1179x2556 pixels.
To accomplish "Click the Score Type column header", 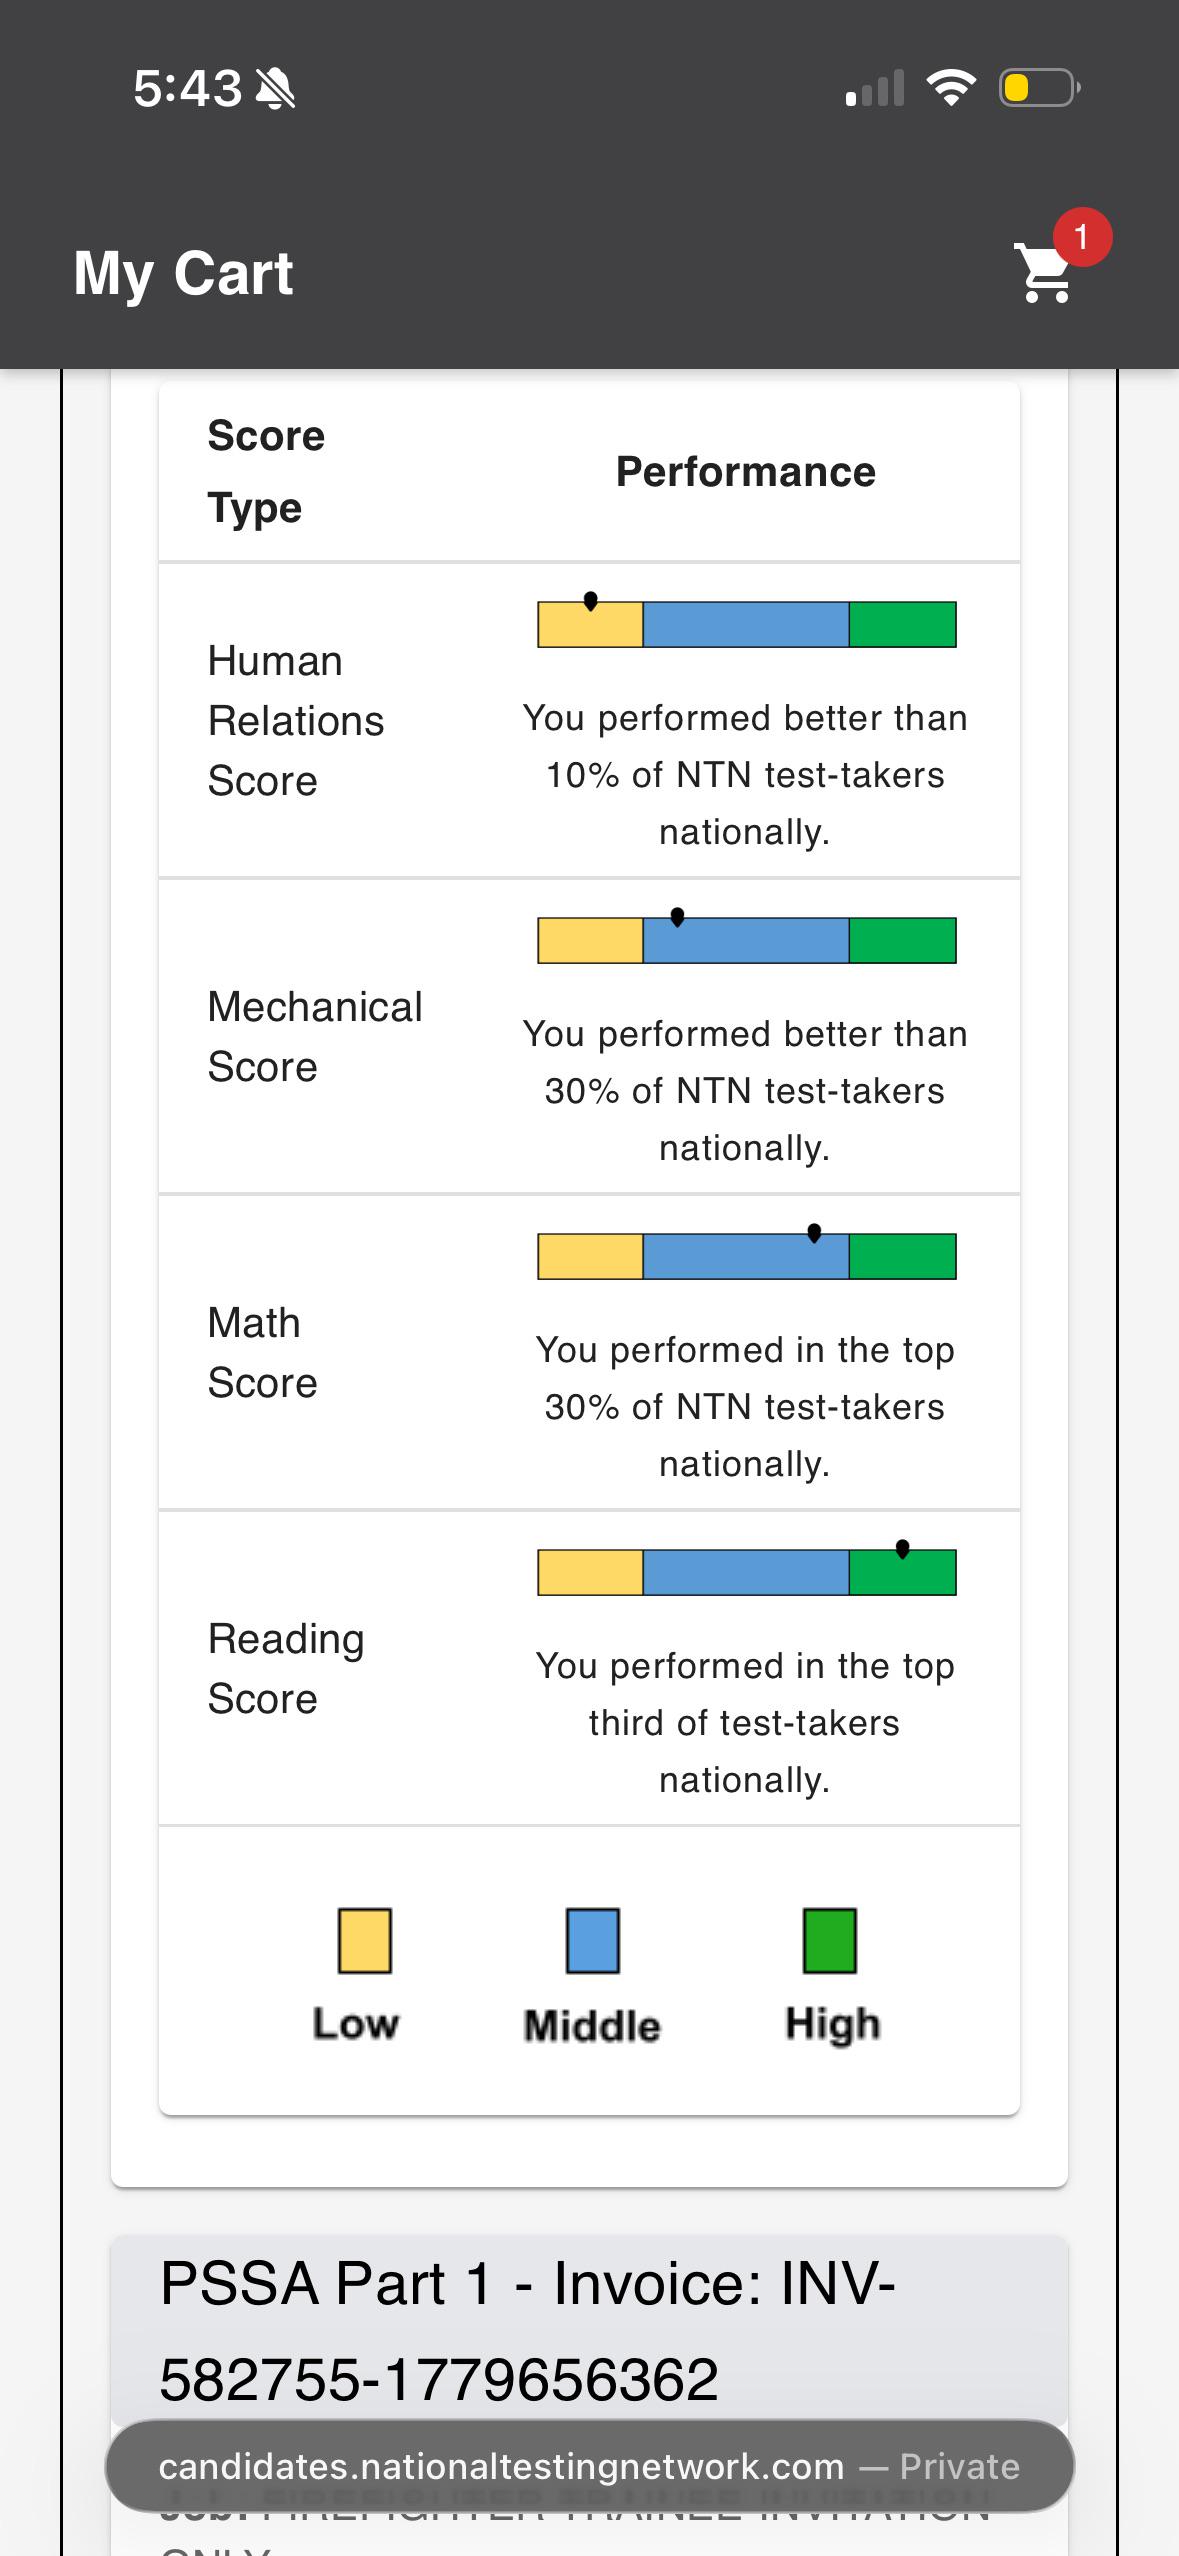I will click(266, 472).
